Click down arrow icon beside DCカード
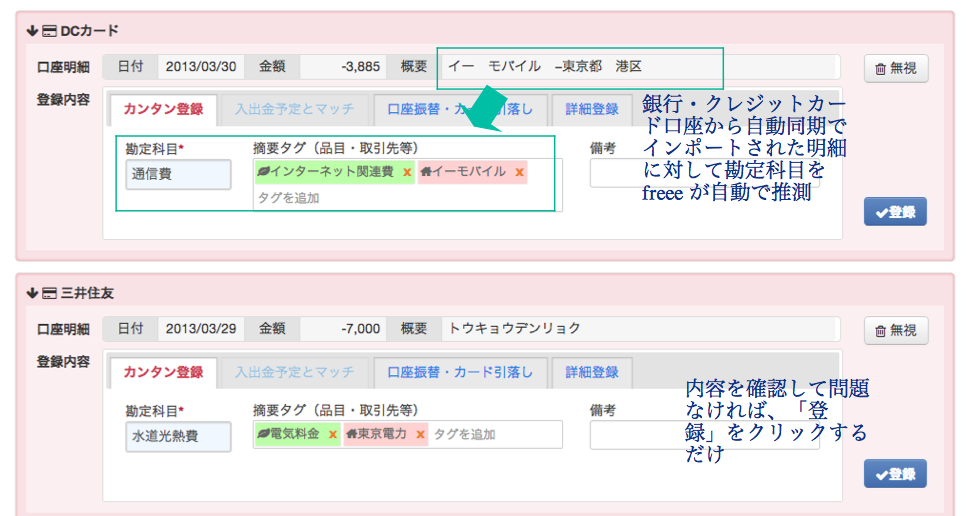The width and height of the screenshot is (975, 516). pyautogui.click(x=32, y=31)
